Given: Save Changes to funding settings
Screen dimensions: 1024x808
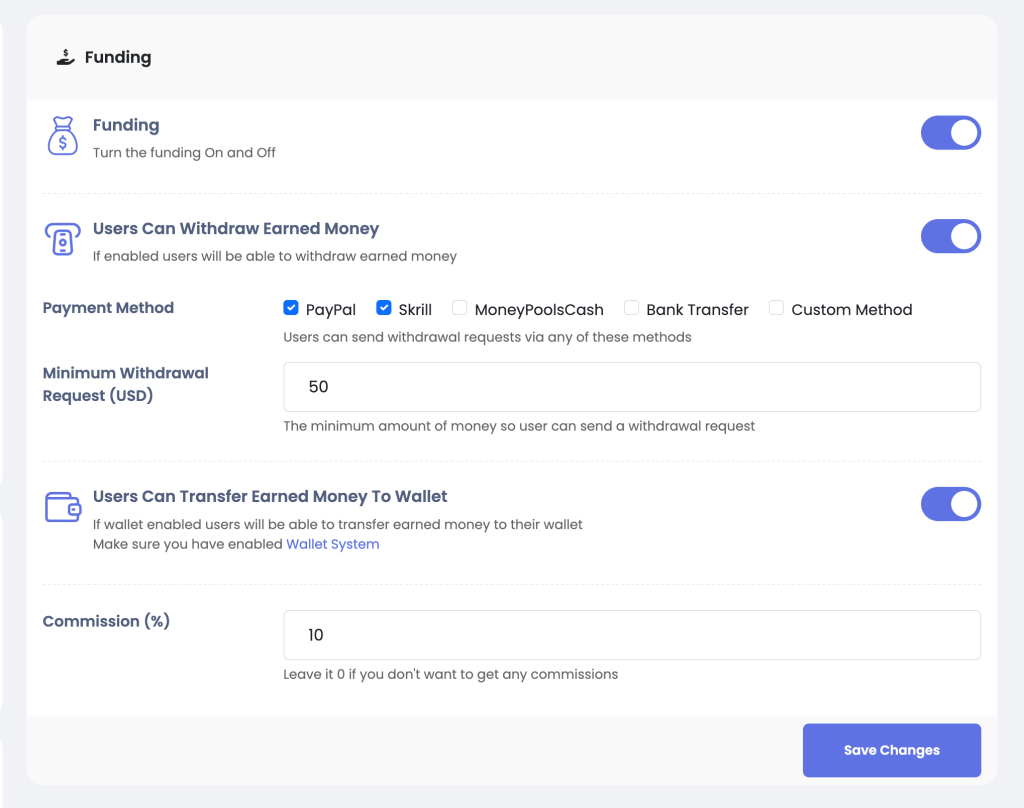Looking at the screenshot, I should pyautogui.click(x=891, y=750).
